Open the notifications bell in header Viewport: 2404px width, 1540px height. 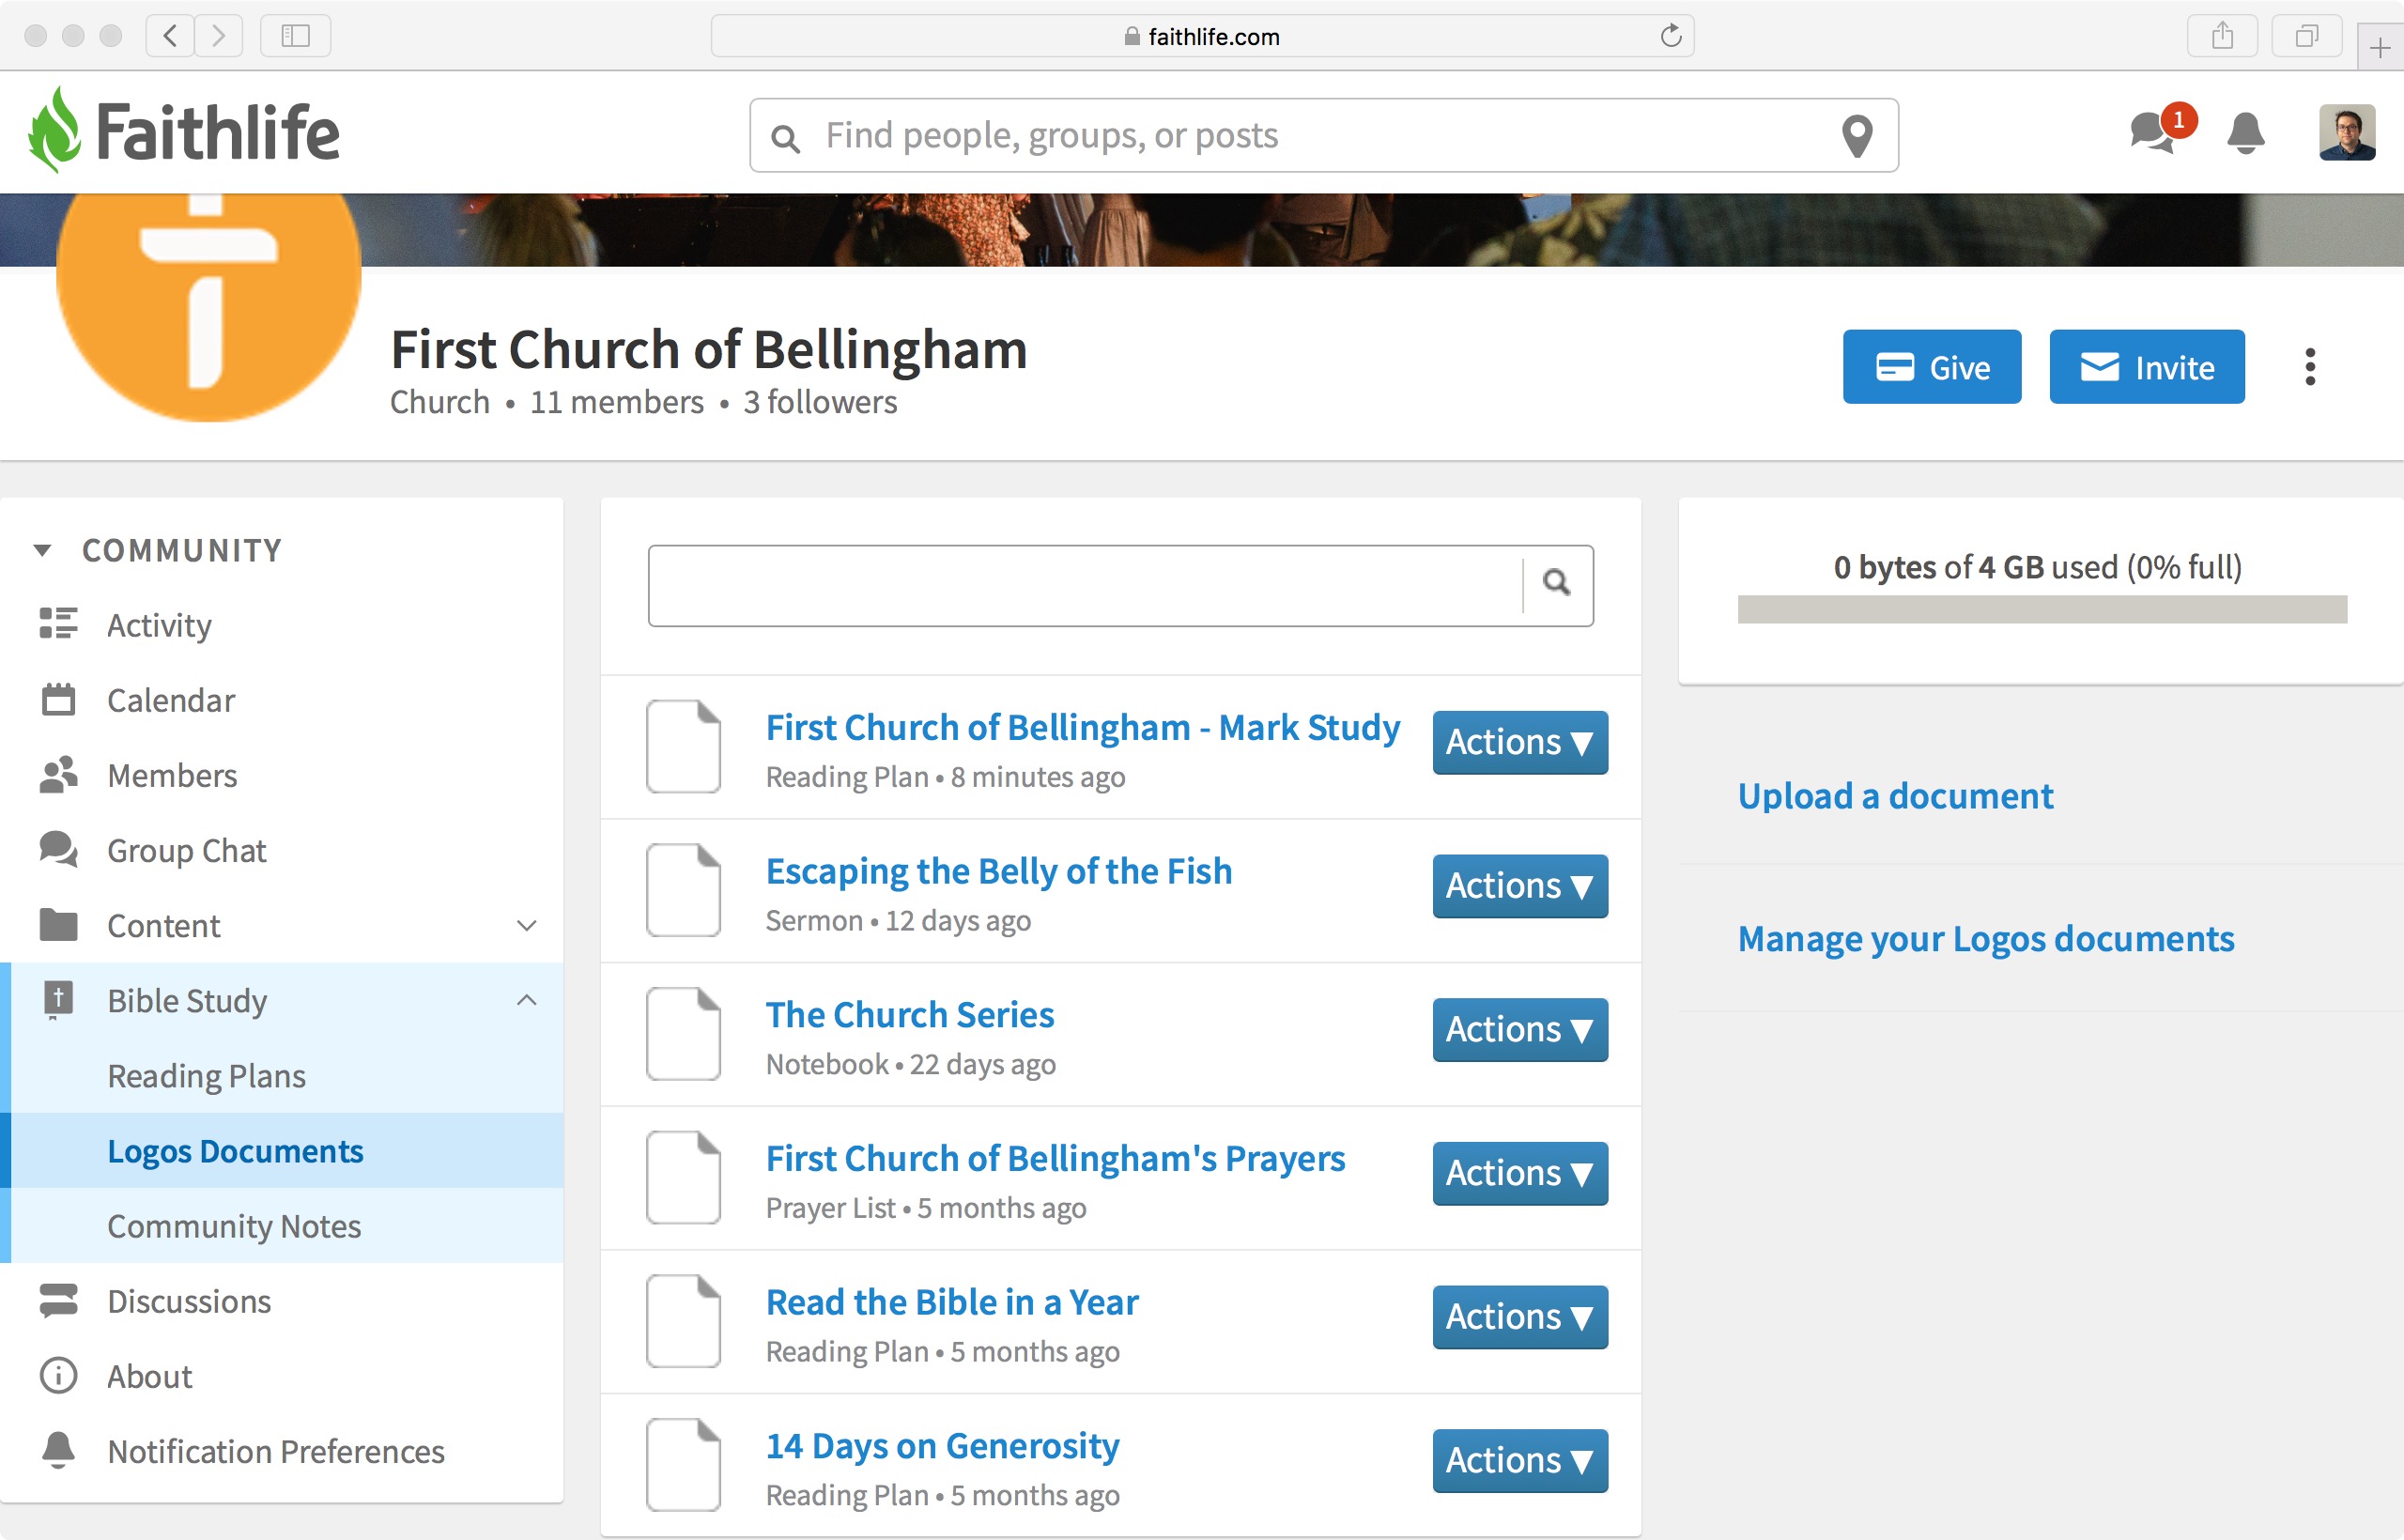pos(2246,133)
